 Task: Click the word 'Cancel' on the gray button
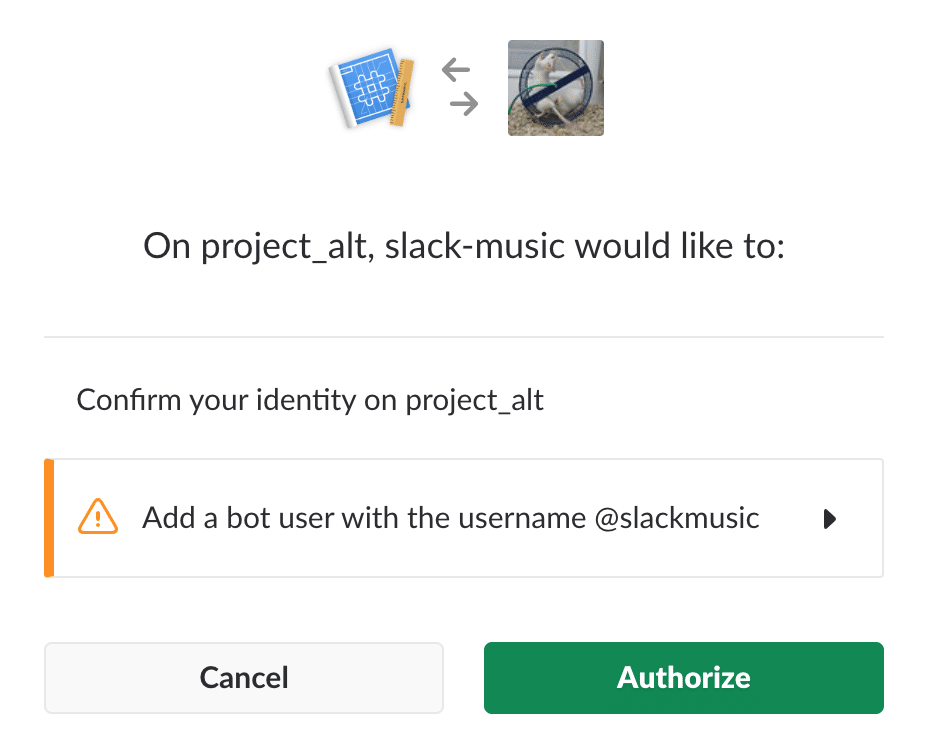[244, 678]
